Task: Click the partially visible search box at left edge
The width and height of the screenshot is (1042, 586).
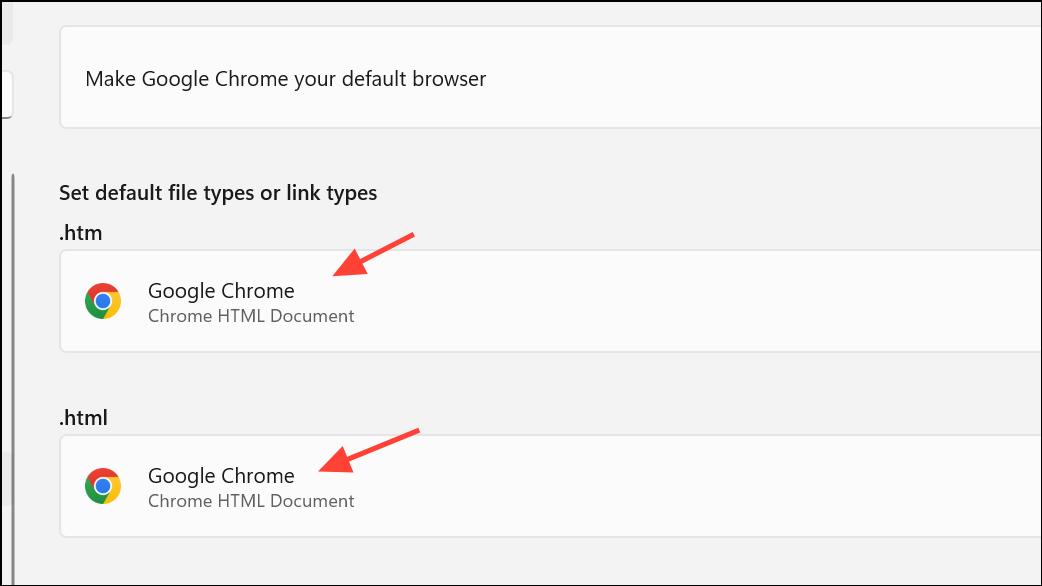Action: 6,95
